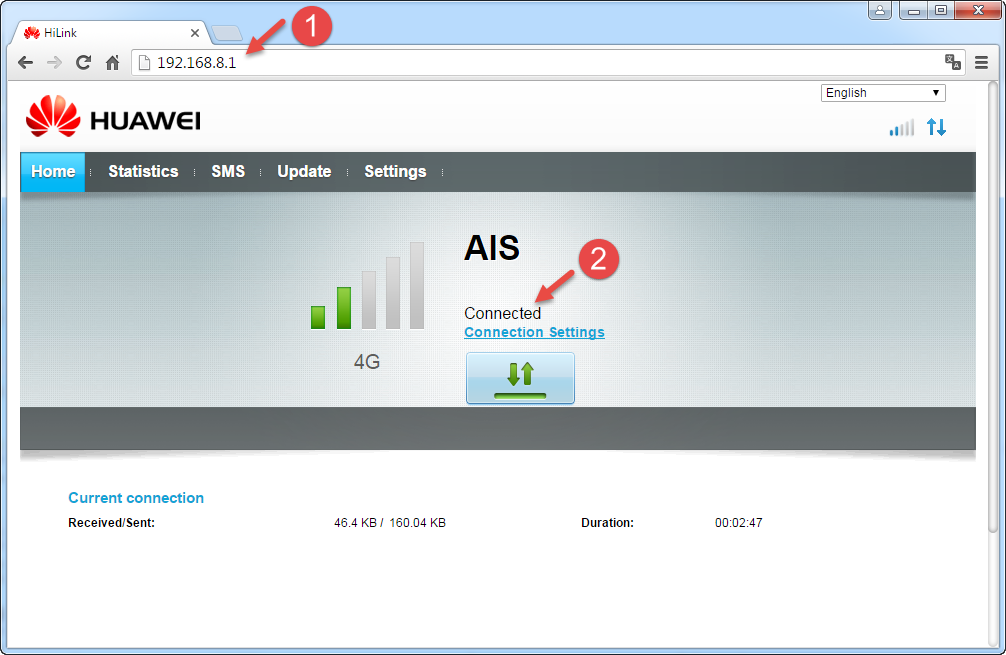Screen dimensions: 1006x655
Task: Maximize the browser window
Action: (x=941, y=10)
